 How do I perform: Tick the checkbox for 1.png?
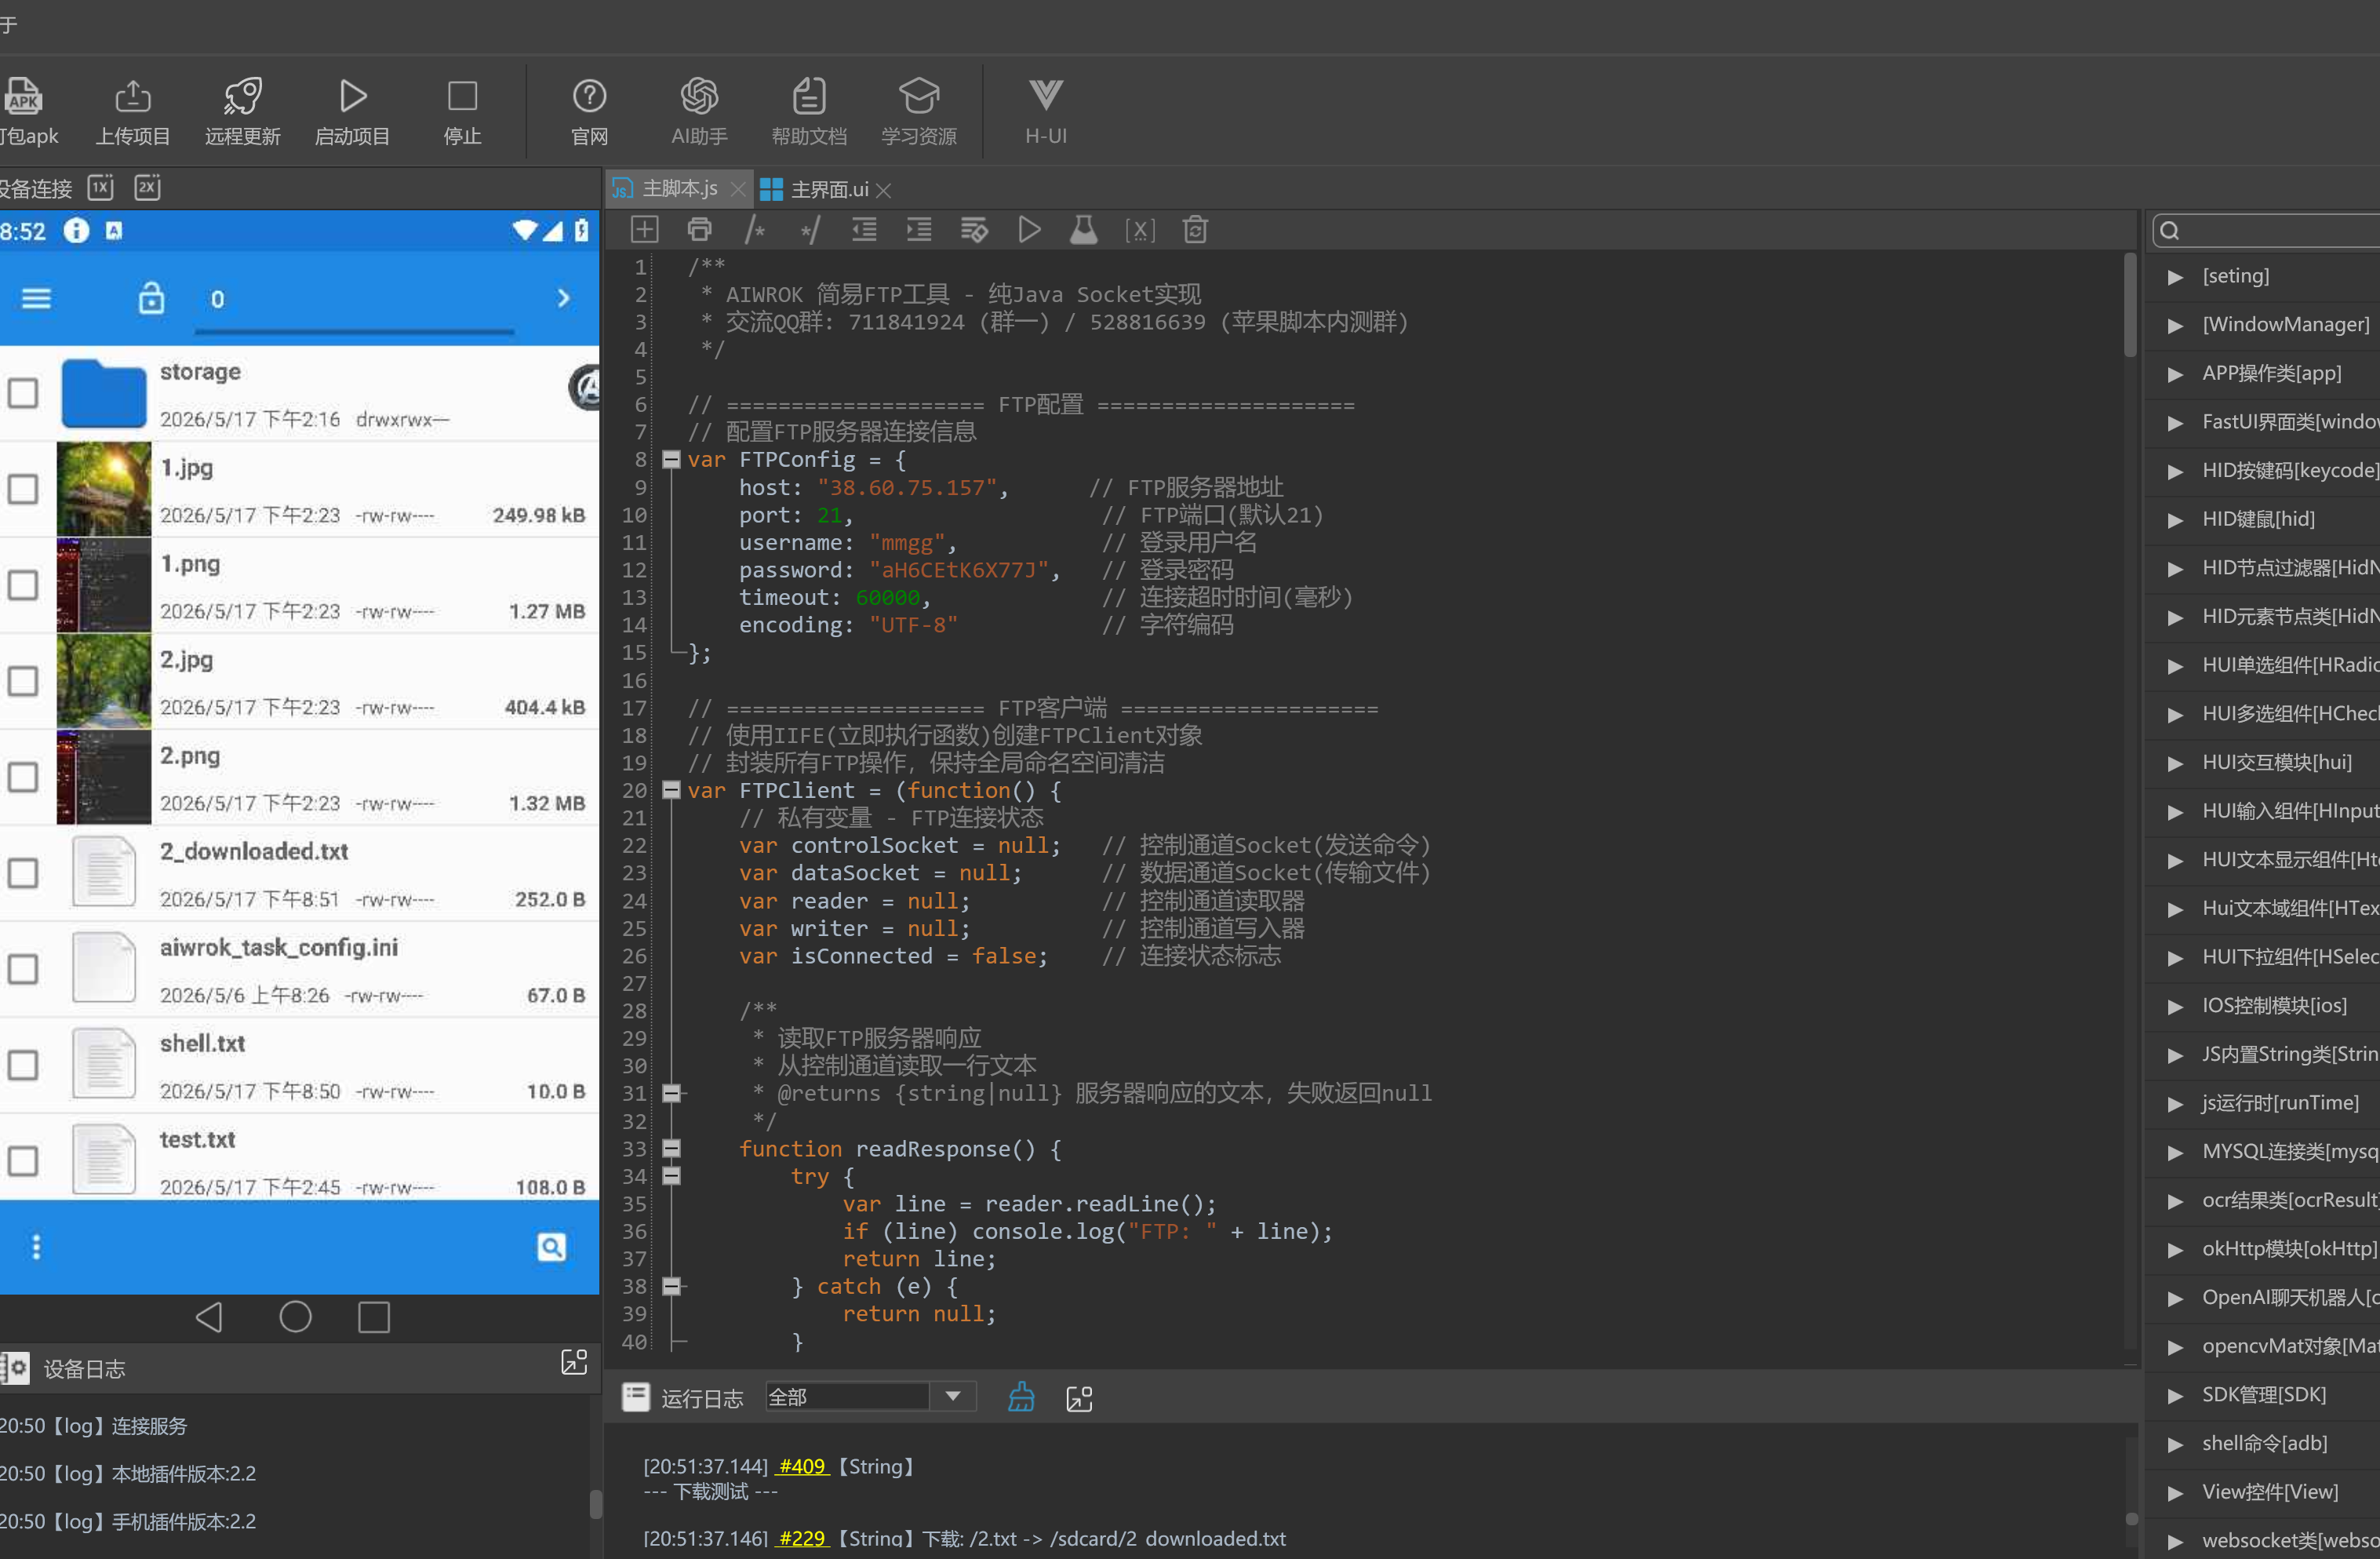(x=23, y=585)
